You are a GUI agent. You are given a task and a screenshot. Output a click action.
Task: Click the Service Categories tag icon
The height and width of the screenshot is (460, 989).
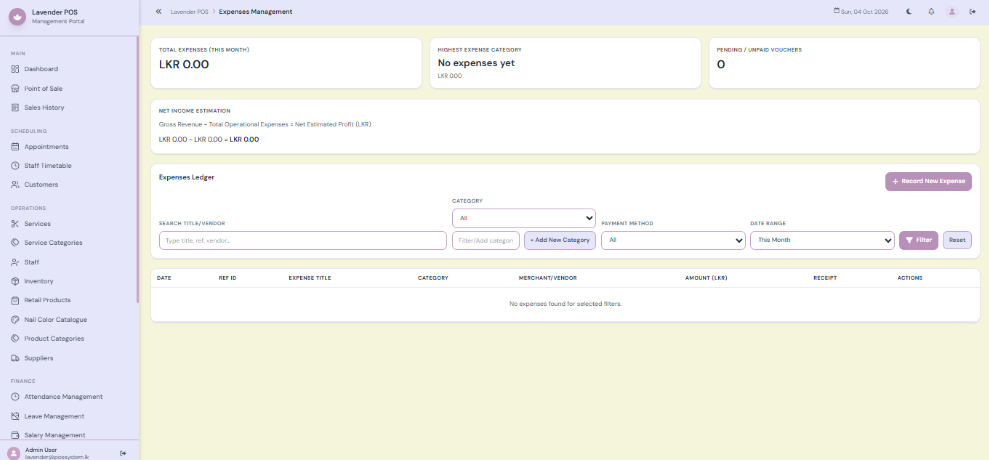pos(15,242)
